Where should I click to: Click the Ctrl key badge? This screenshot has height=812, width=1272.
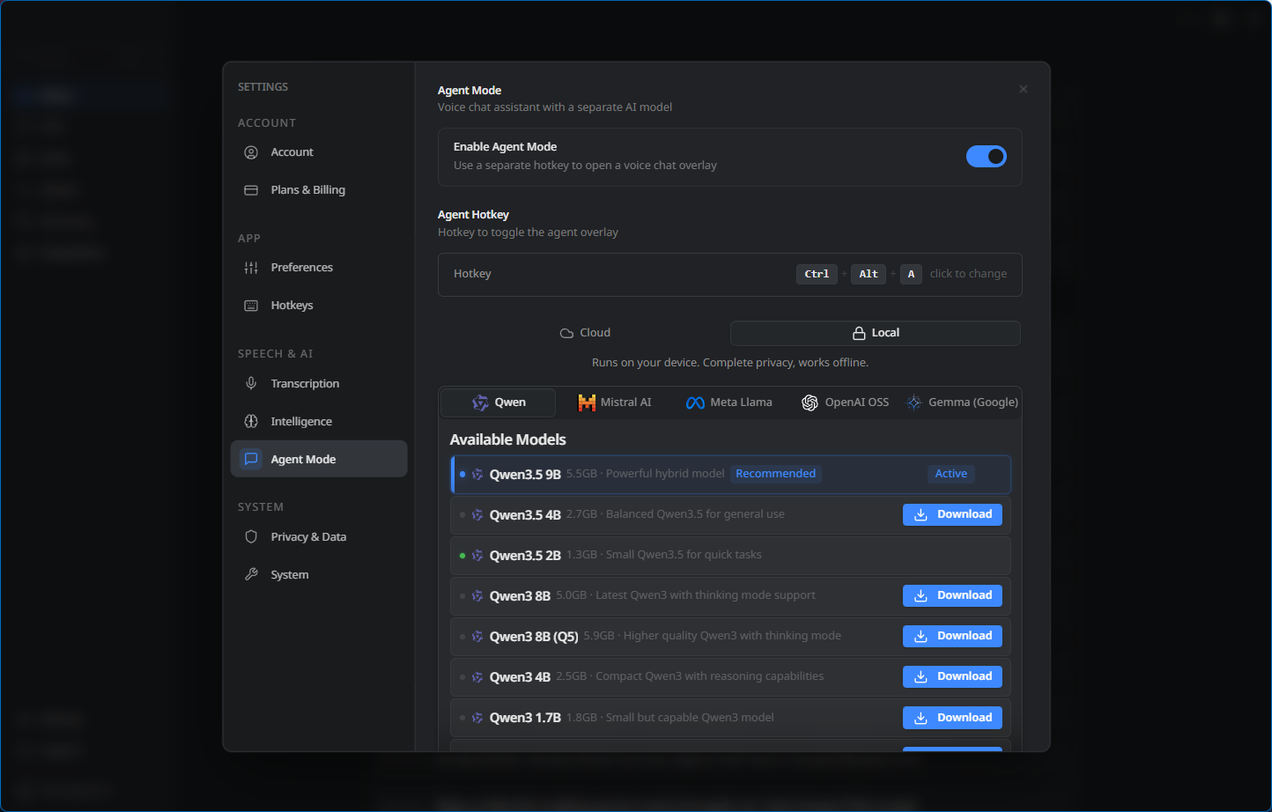pos(817,274)
